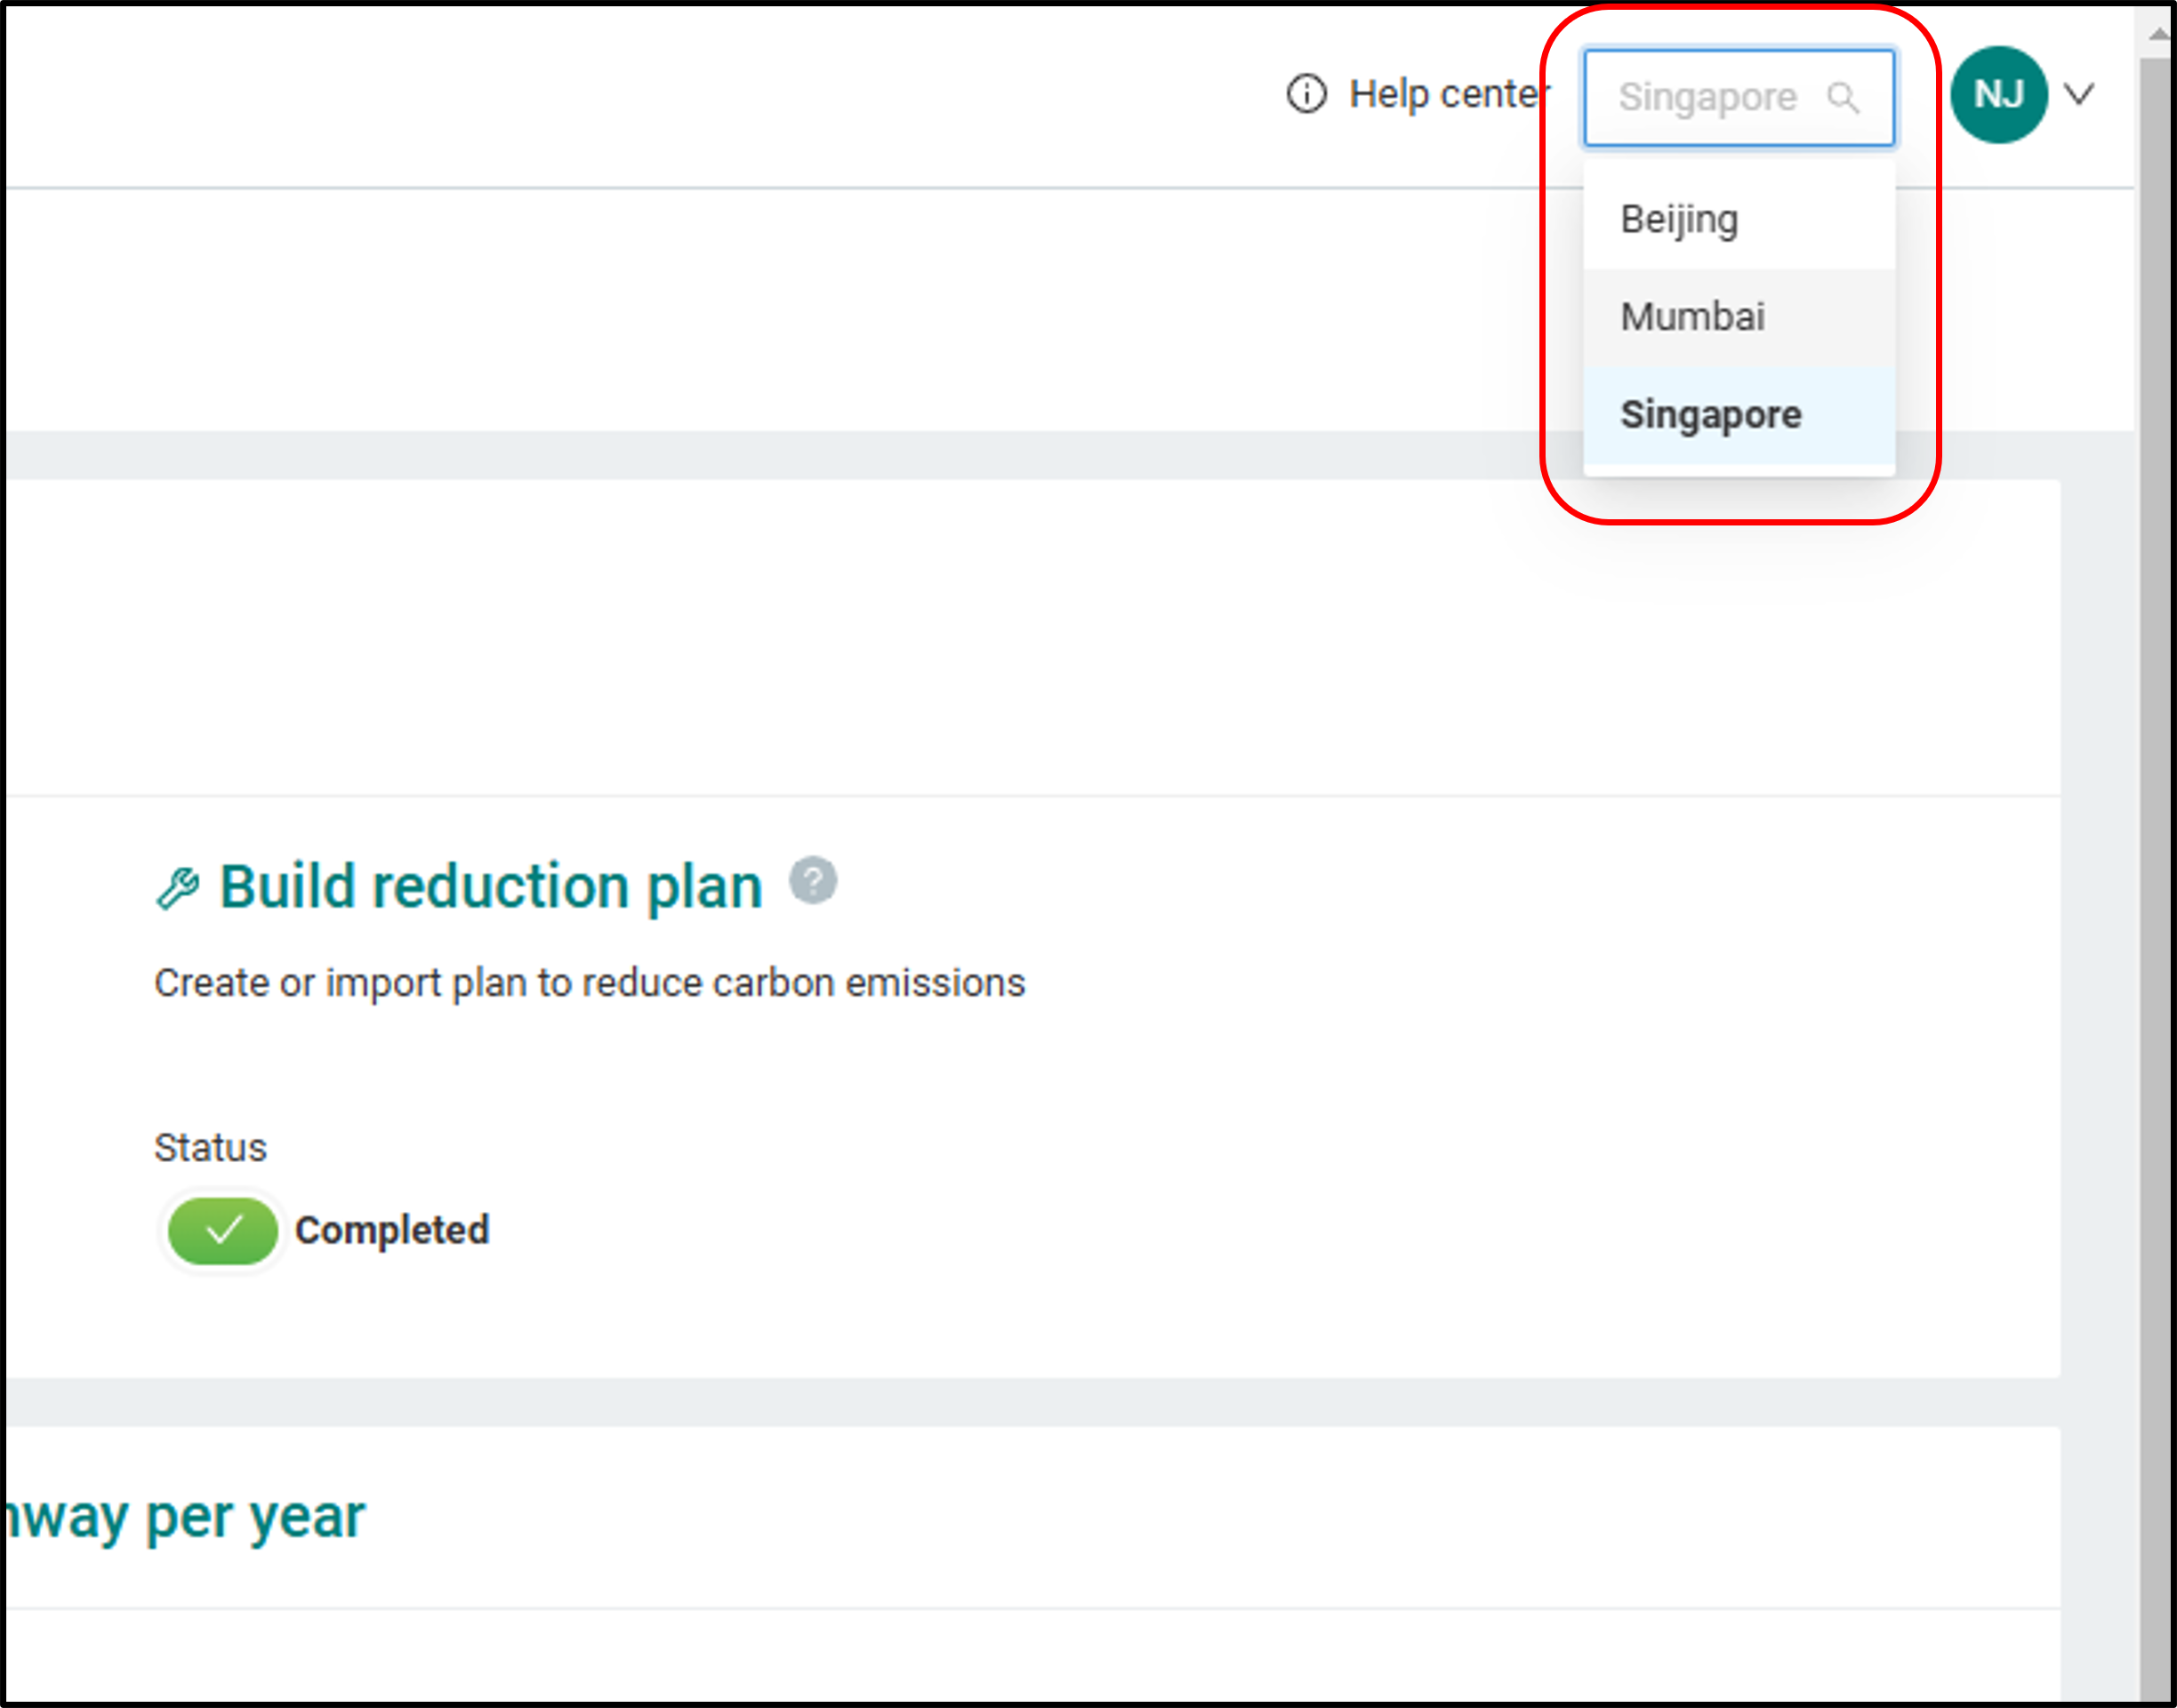Click the 'pathway per year' section heading

tap(186, 1518)
